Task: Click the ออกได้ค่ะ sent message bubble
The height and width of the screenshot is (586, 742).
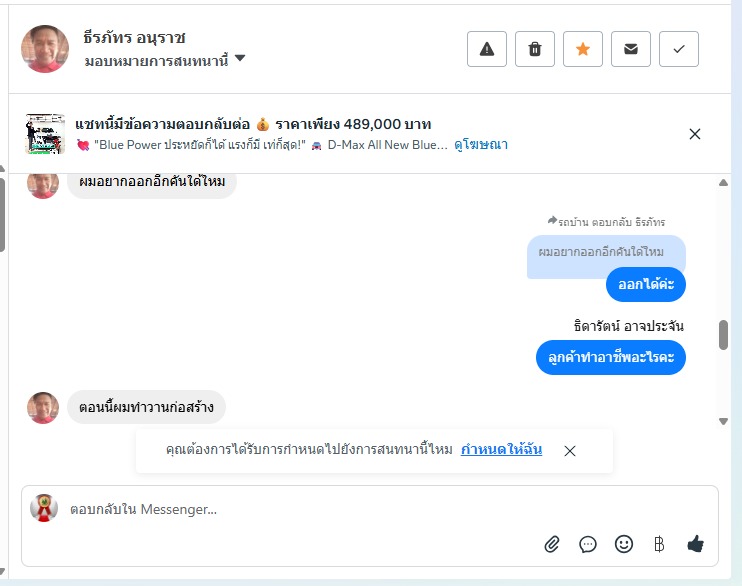Action: [x=646, y=285]
